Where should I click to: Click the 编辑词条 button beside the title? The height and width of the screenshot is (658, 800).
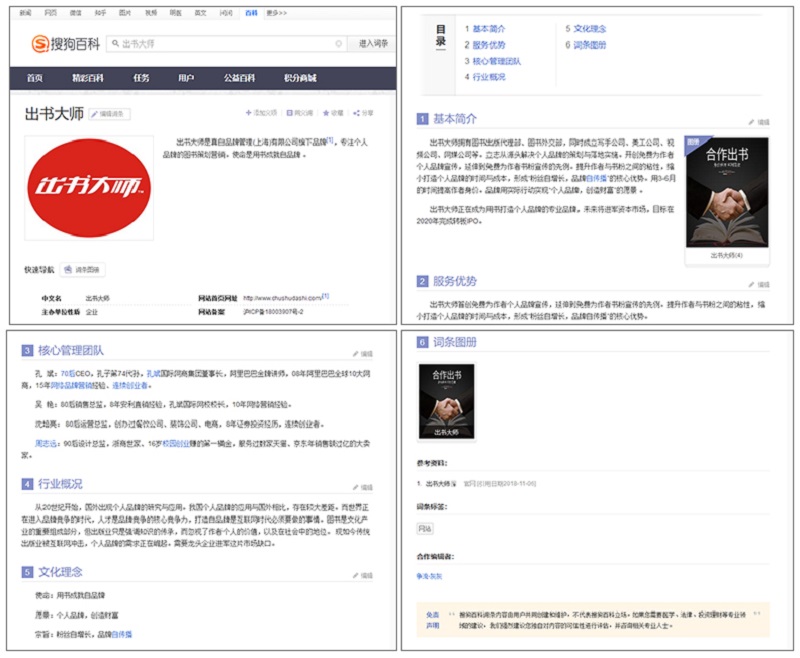[x=108, y=114]
